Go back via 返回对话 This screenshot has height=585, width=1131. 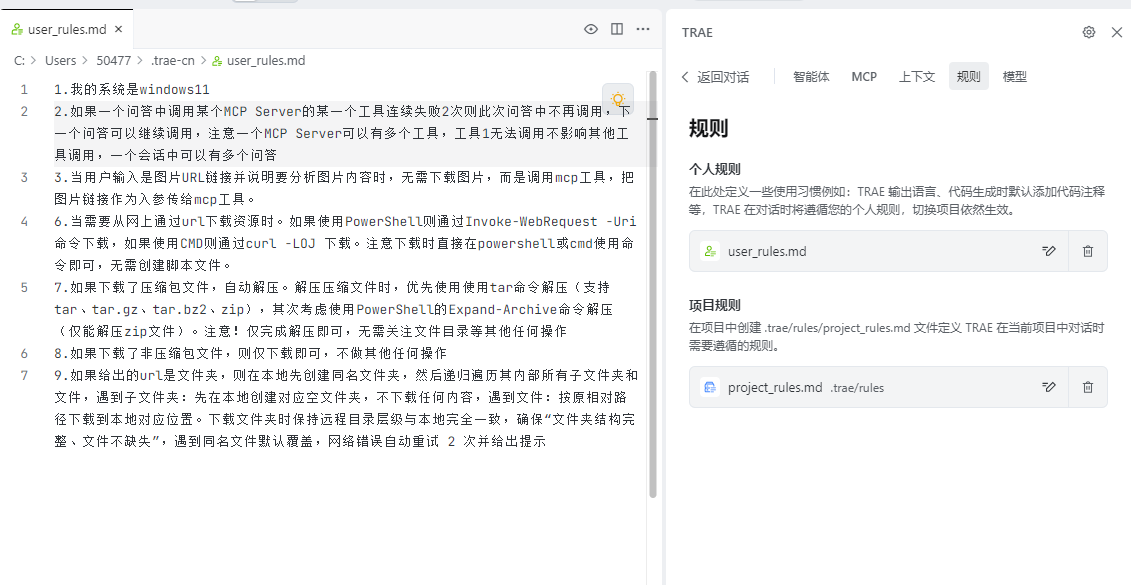(x=714, y=77)
